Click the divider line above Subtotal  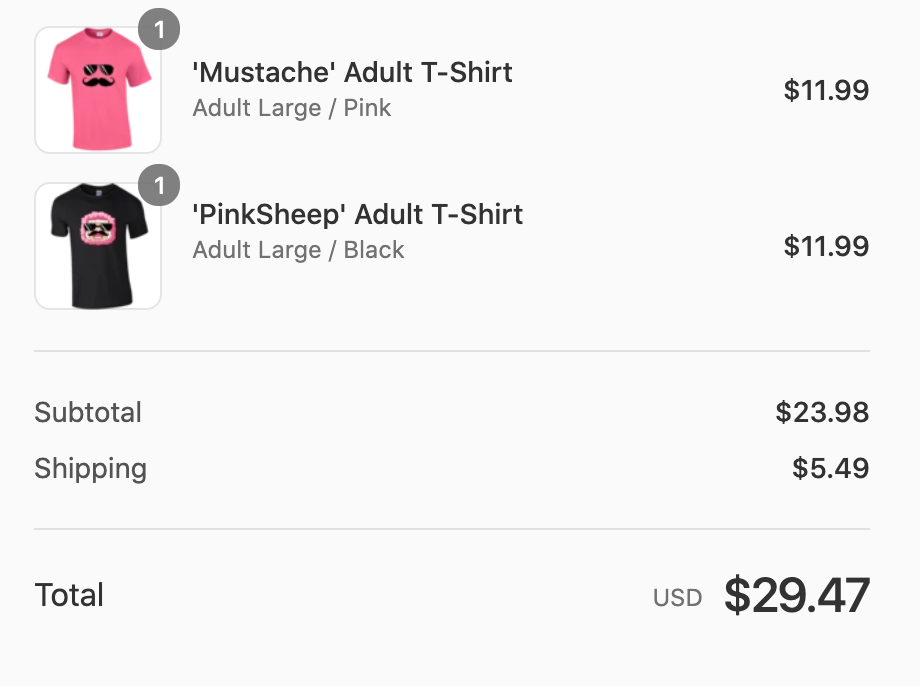tap(452, 352)
